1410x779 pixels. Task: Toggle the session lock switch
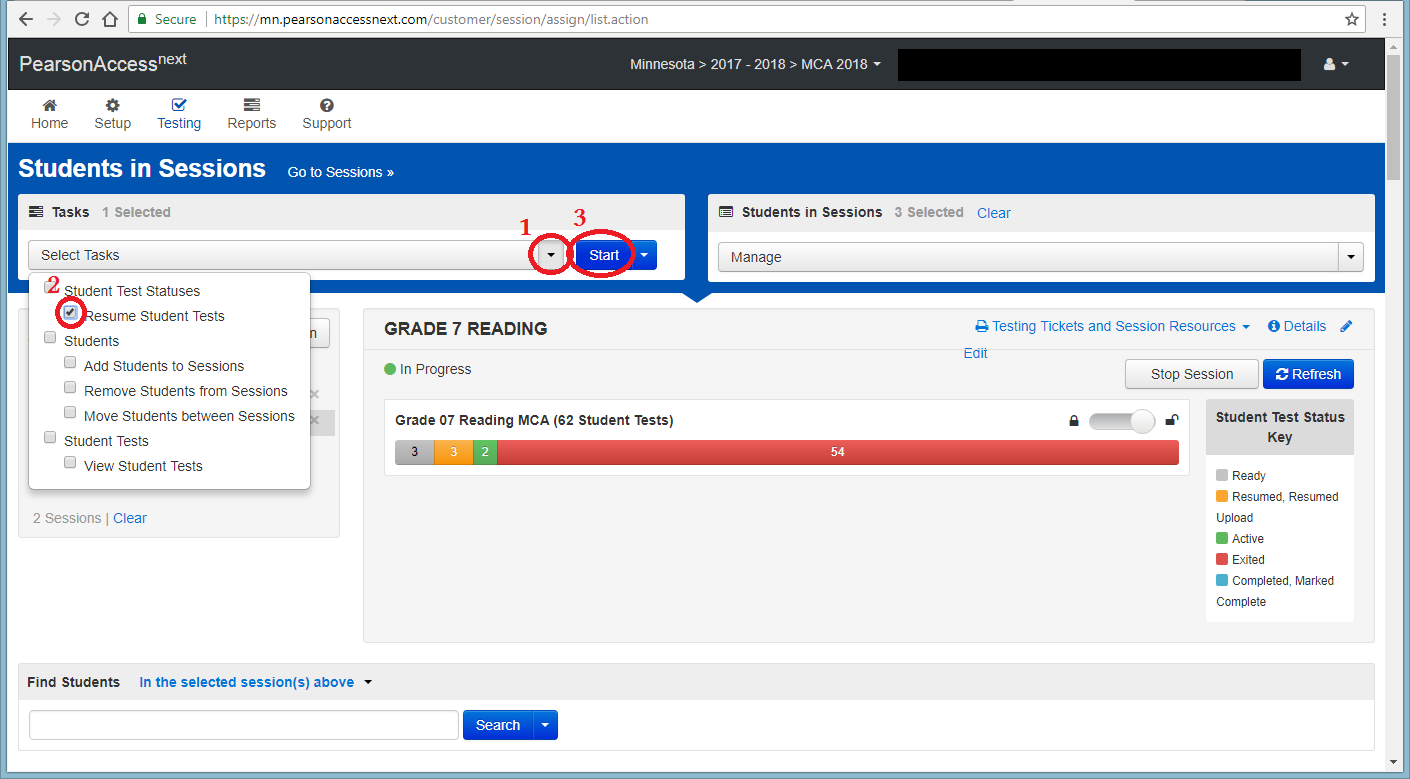(x=1121, y=421)
